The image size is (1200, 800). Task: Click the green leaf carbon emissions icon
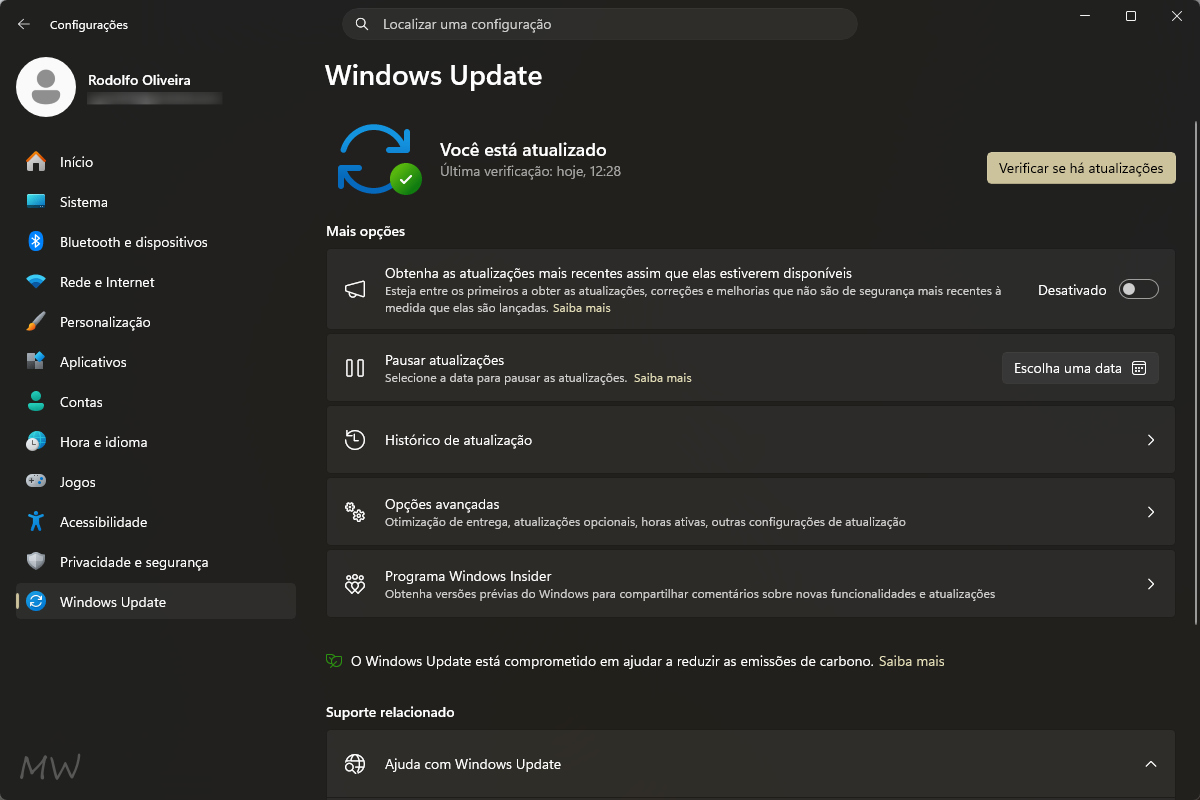pos(334,661)
